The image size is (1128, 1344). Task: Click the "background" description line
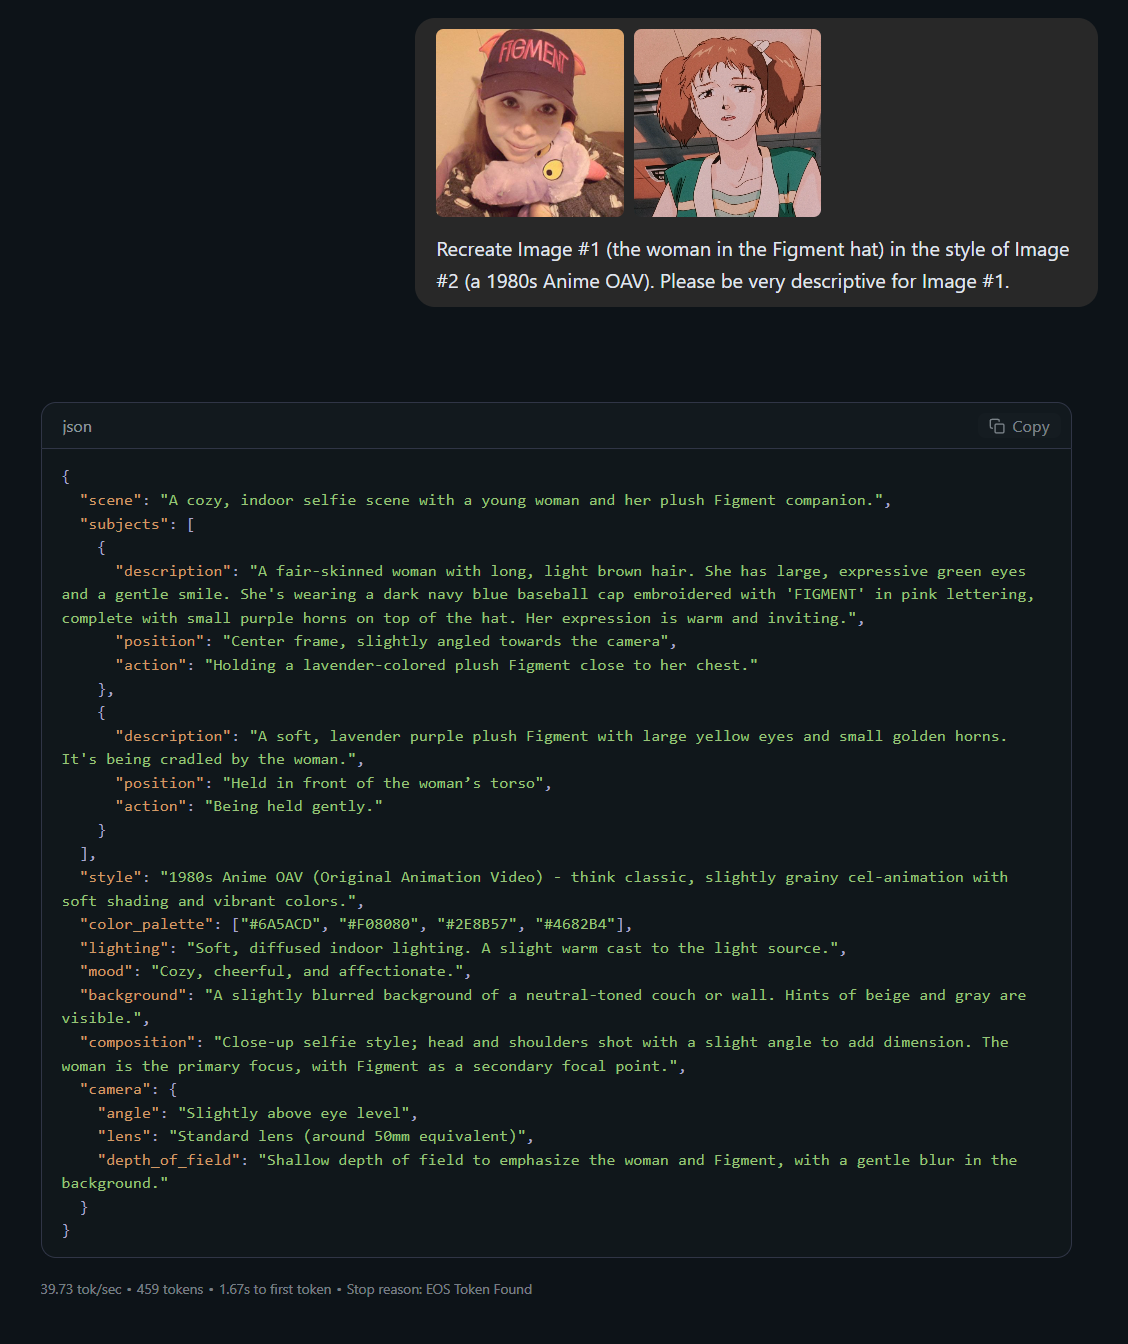(x=544, y=1007)
